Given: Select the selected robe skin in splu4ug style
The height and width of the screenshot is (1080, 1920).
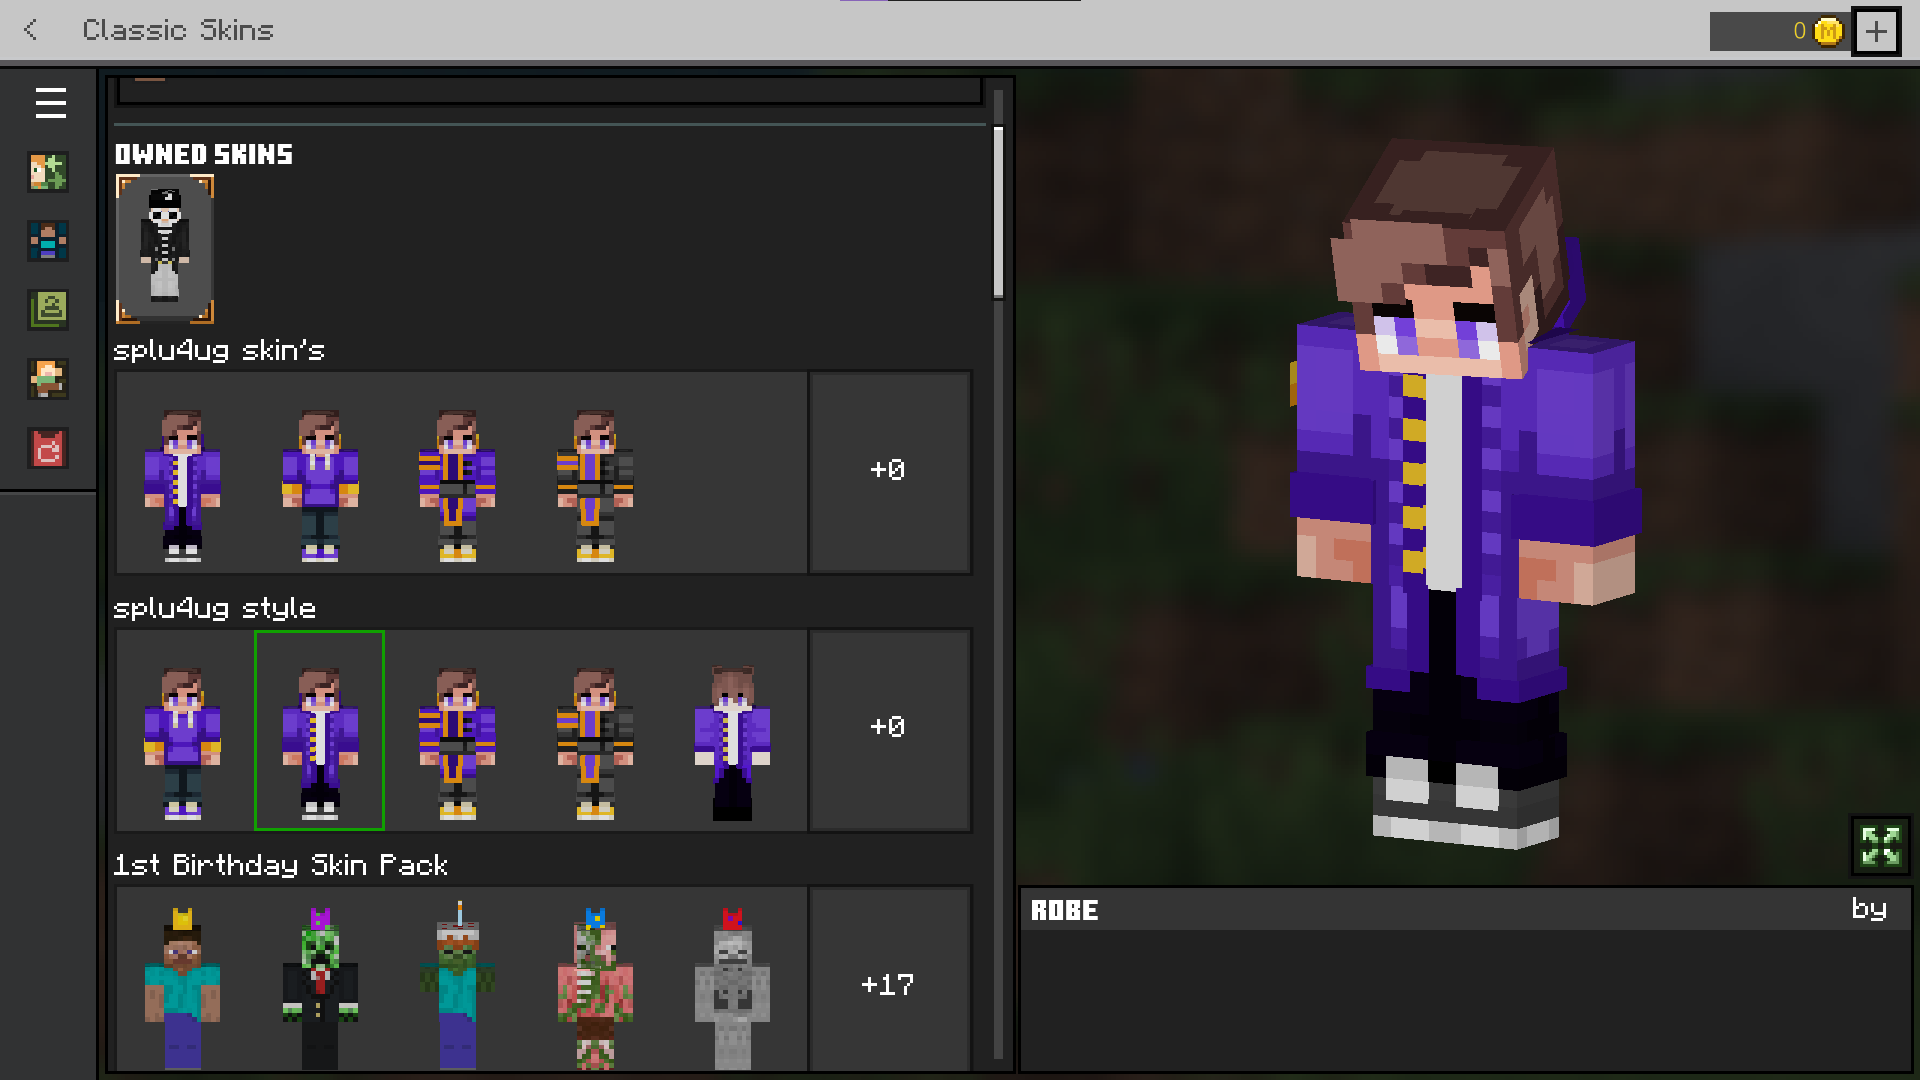Looking at the screenshot, I should click(x=320, y=731).
